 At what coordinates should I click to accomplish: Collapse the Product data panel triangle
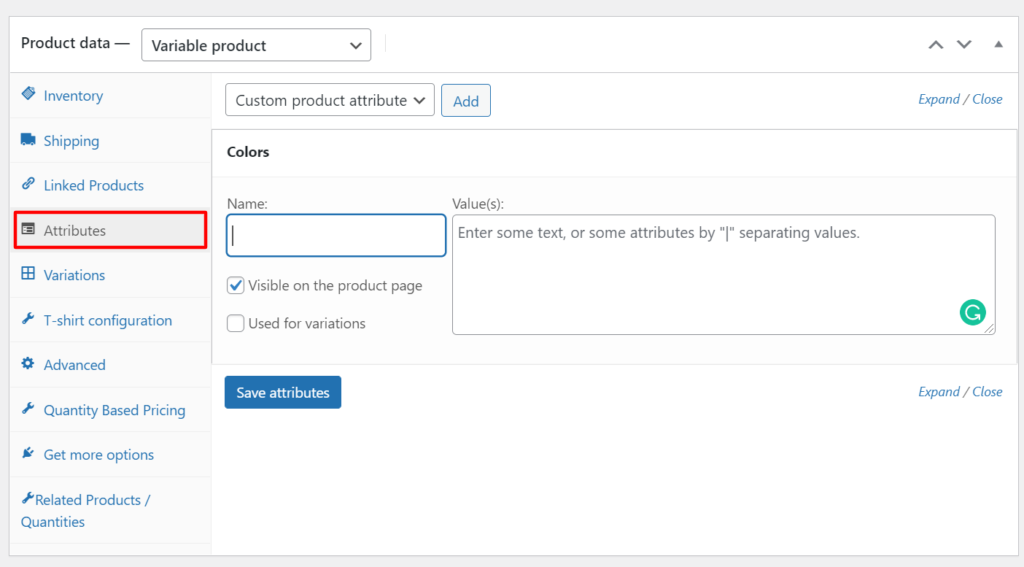click(998, 45)
